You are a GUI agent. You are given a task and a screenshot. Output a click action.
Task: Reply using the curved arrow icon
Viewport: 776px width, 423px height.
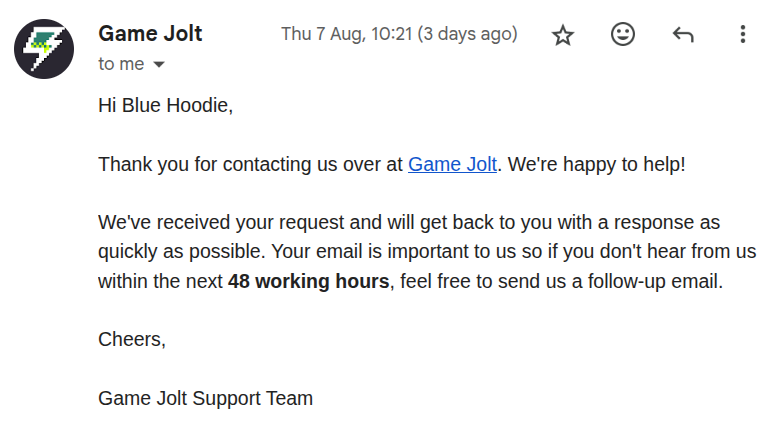(683, 35)
